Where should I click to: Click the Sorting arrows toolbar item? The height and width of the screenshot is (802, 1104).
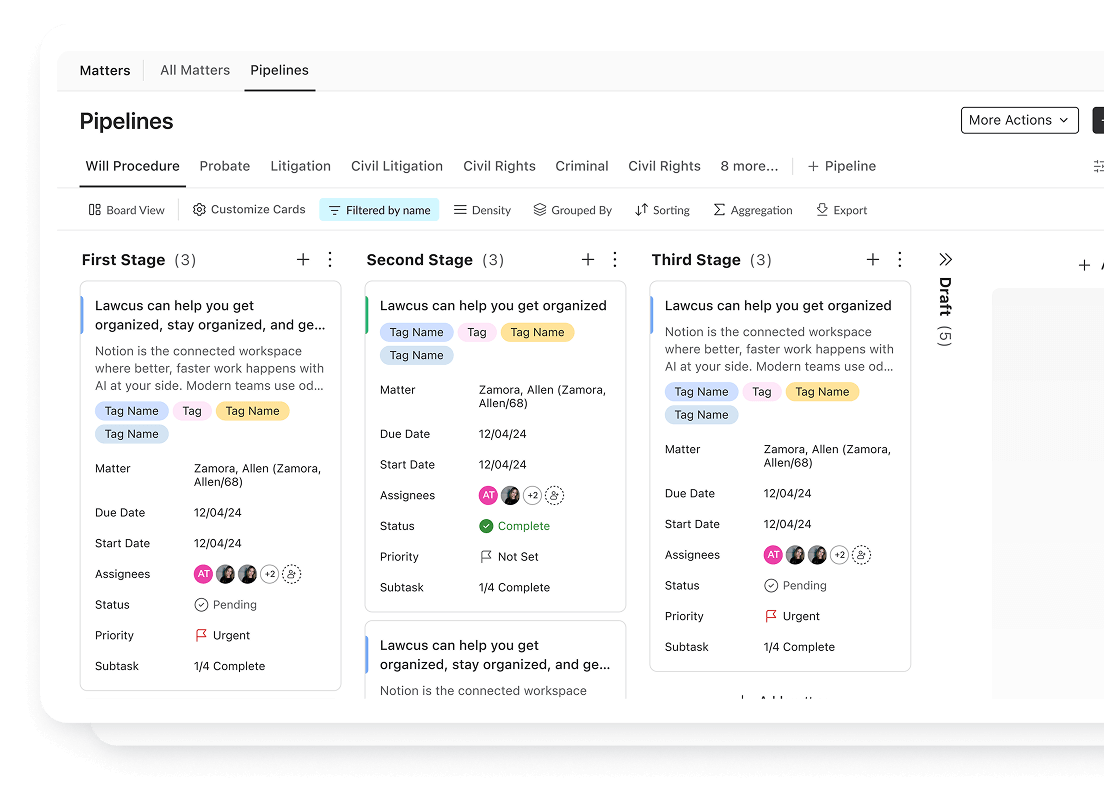coord(662,210)
